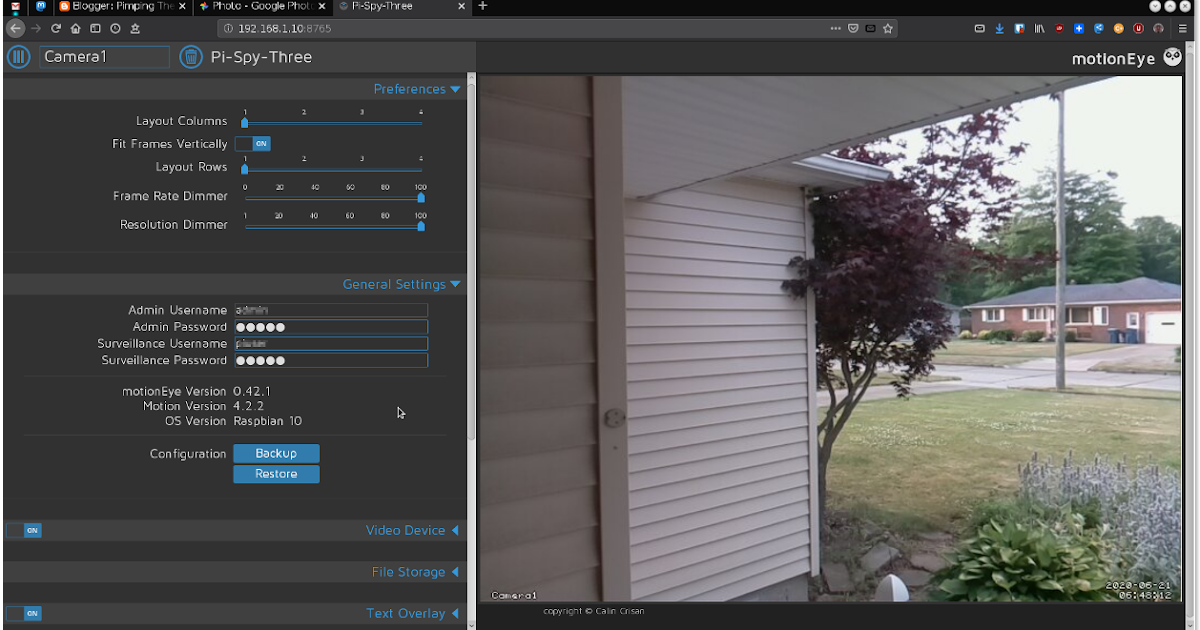Delete the camera using the trash icon
1200x630 pixels.
point(191,57)
